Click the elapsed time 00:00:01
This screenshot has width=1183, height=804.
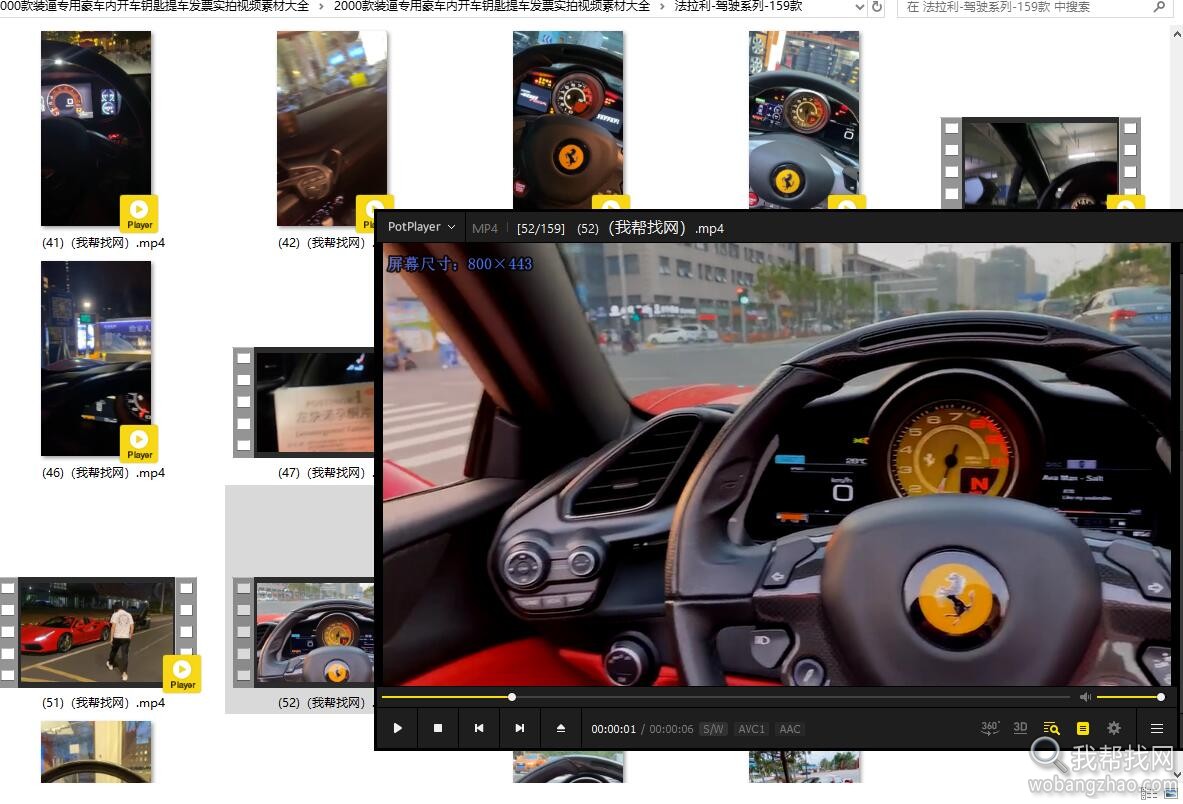[613, 729]
